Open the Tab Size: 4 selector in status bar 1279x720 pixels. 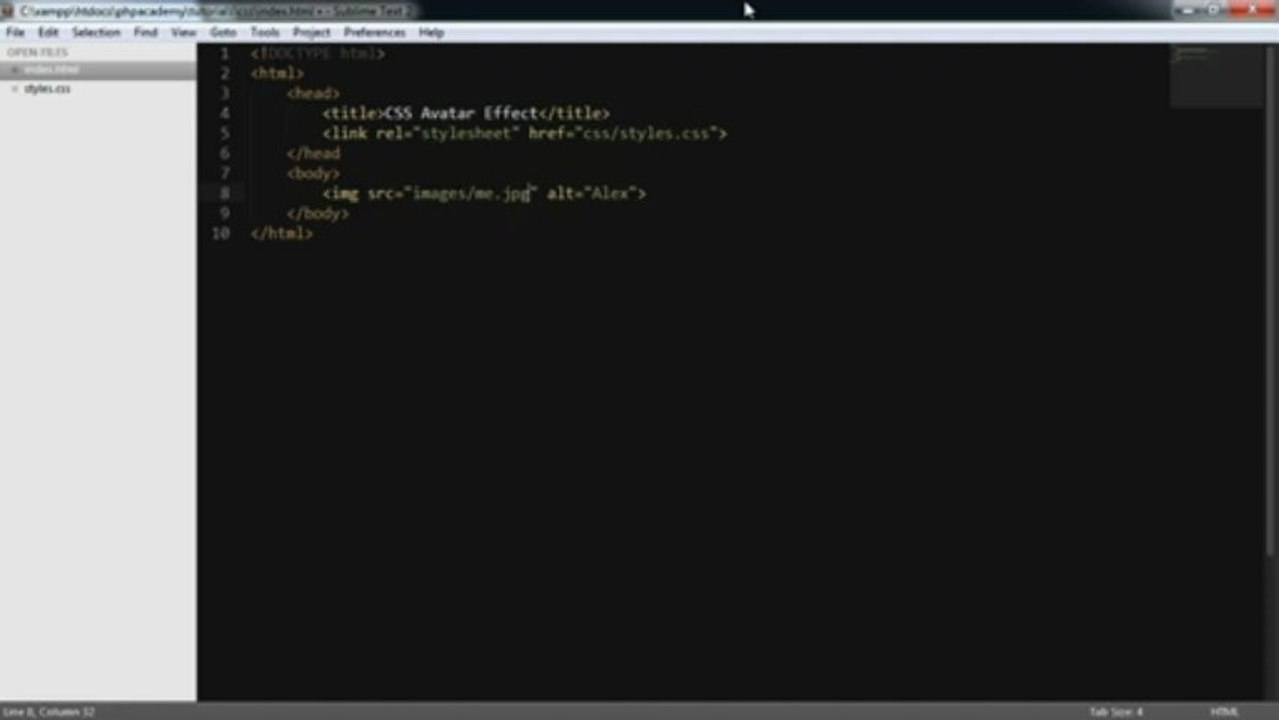[x=1116, y=711]
